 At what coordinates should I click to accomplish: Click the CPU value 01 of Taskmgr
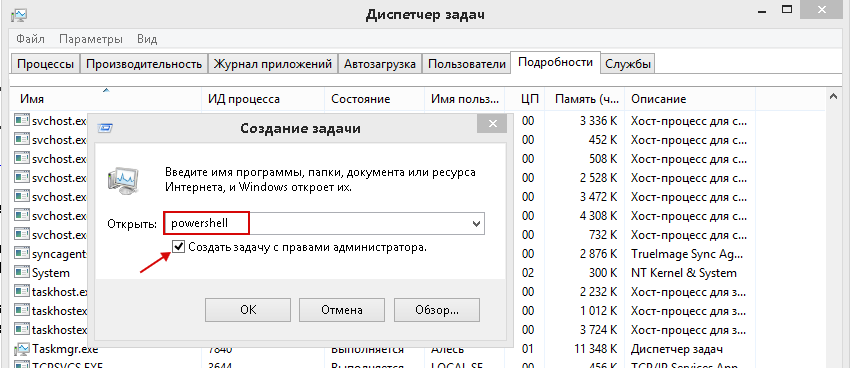pos(528,348)
